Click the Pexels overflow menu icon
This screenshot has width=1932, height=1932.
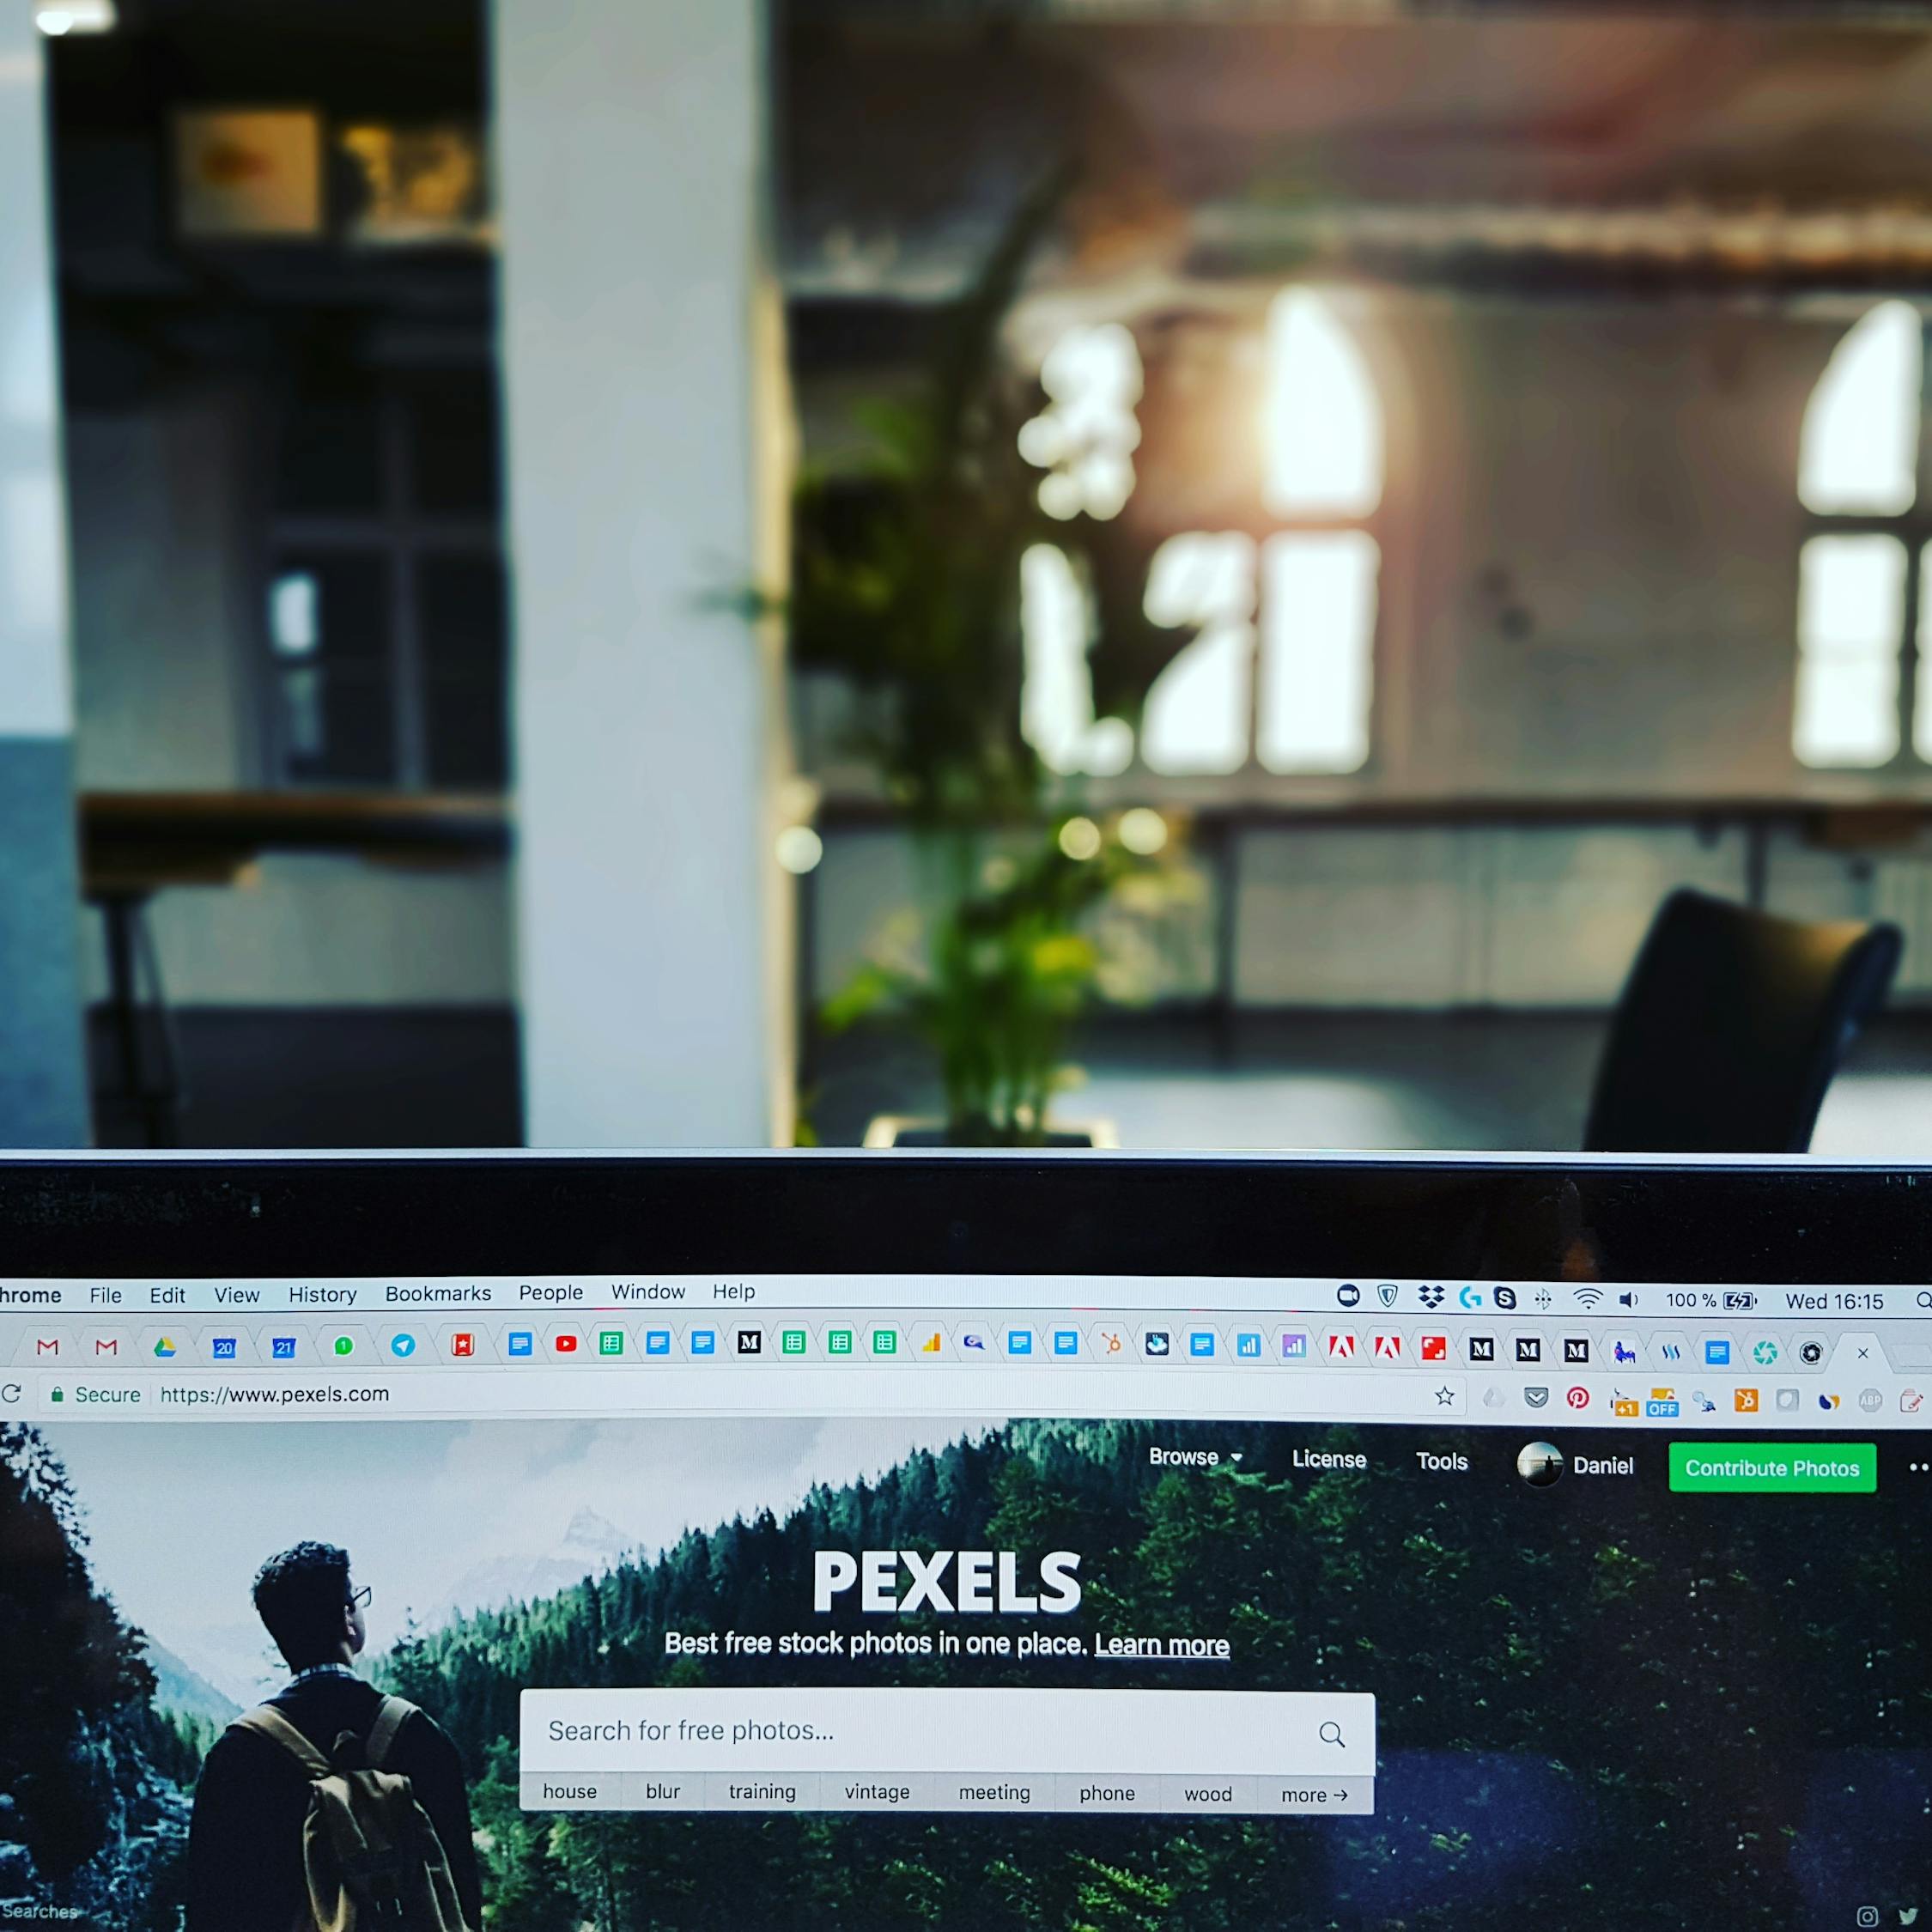click(1916, 1465)
